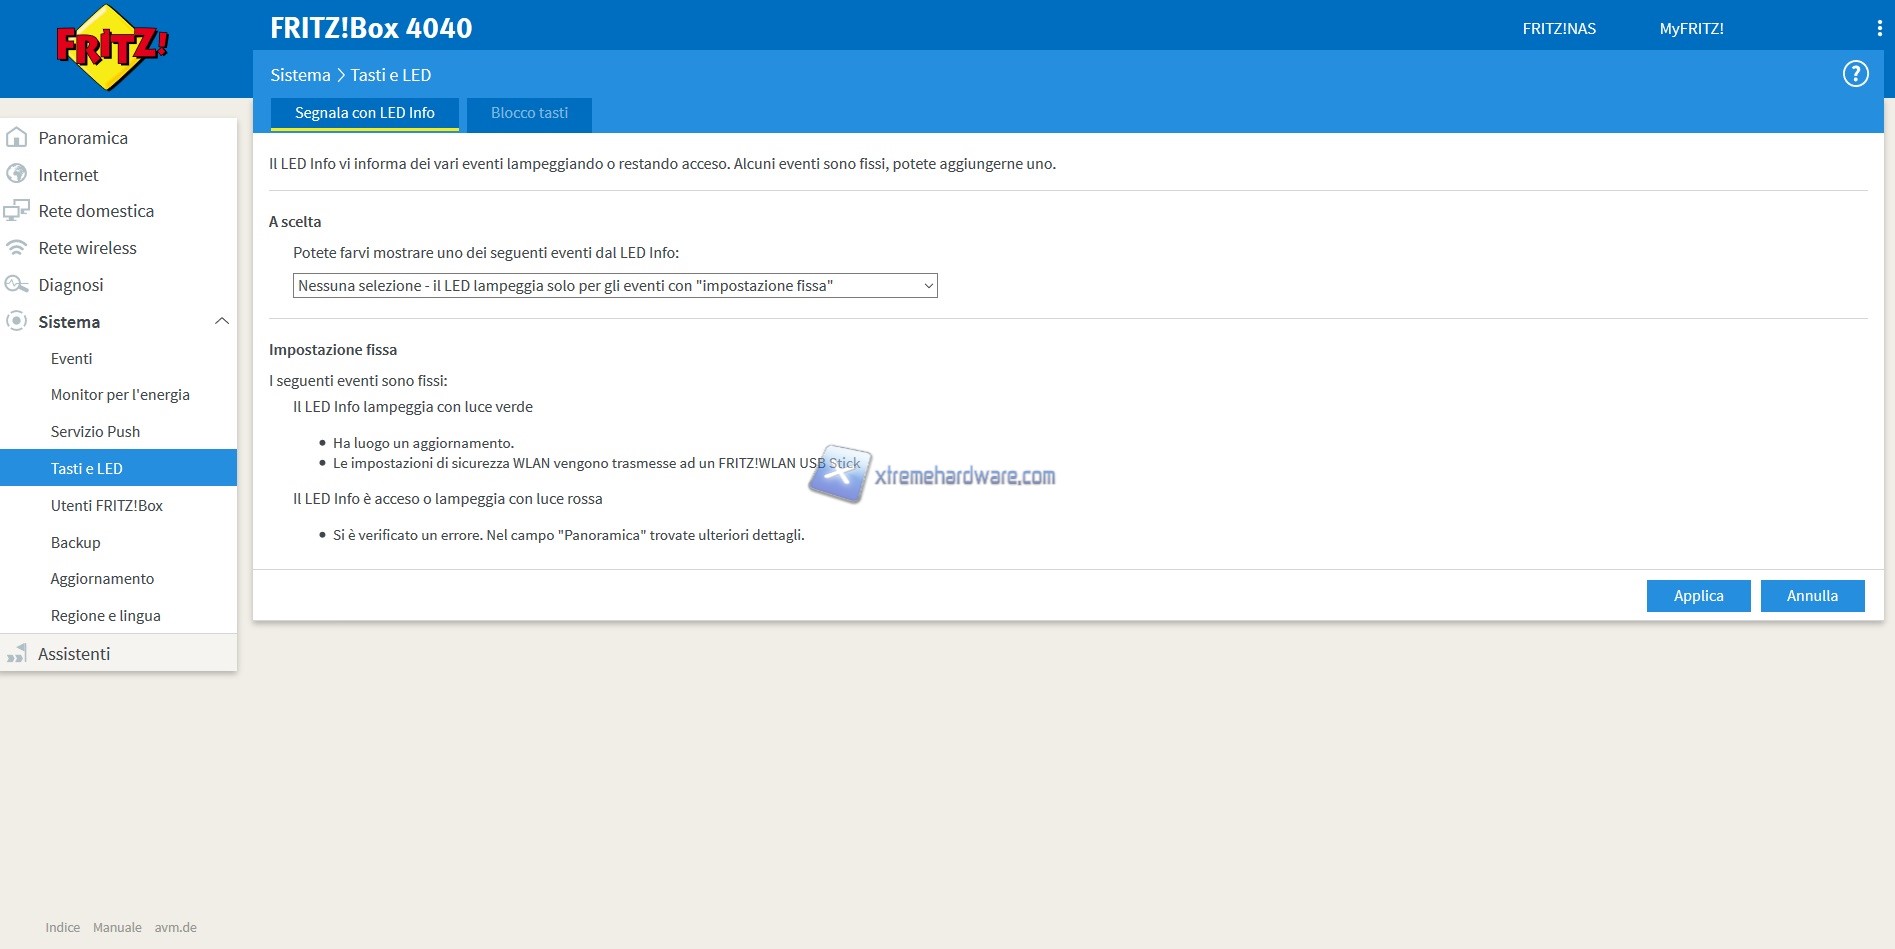Open the Manuale footer link

(x=117, y=928)
